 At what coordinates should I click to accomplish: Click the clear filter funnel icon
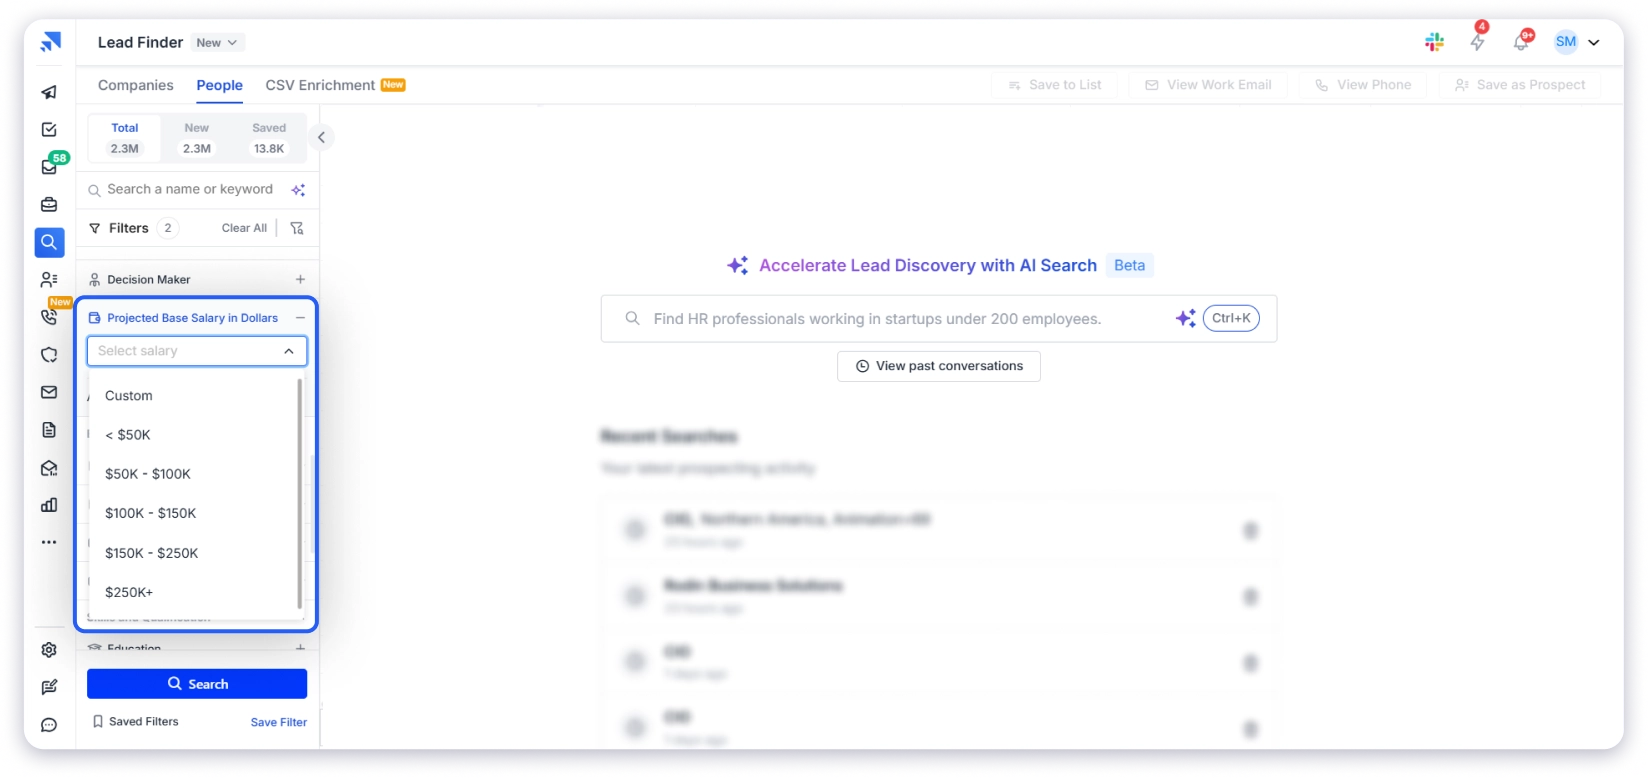click(297, 228)
